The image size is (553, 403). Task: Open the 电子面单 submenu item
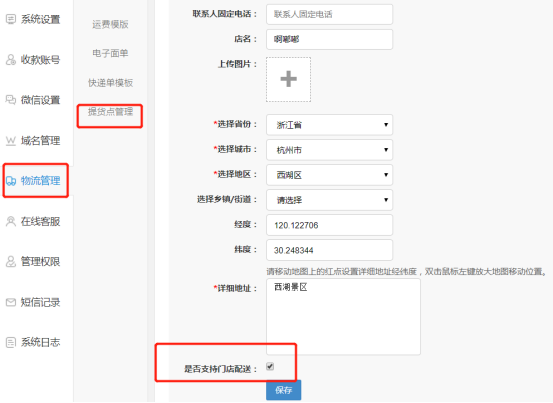click(x=110, y=53)
